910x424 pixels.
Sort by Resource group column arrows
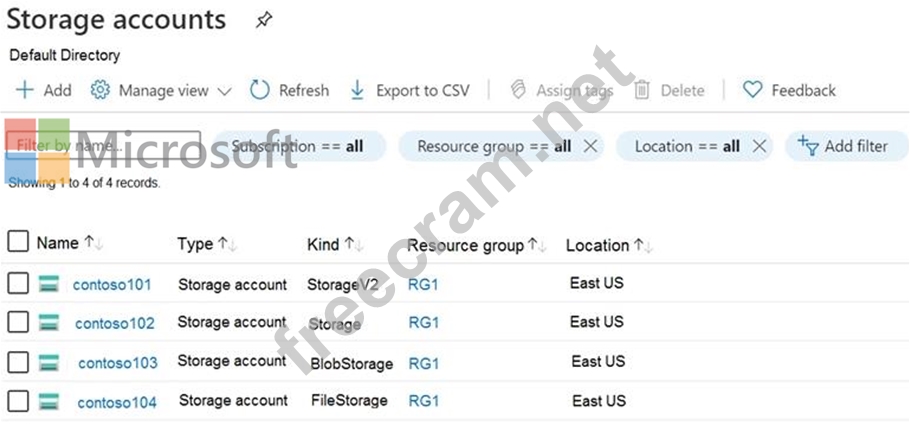(537, 245)
